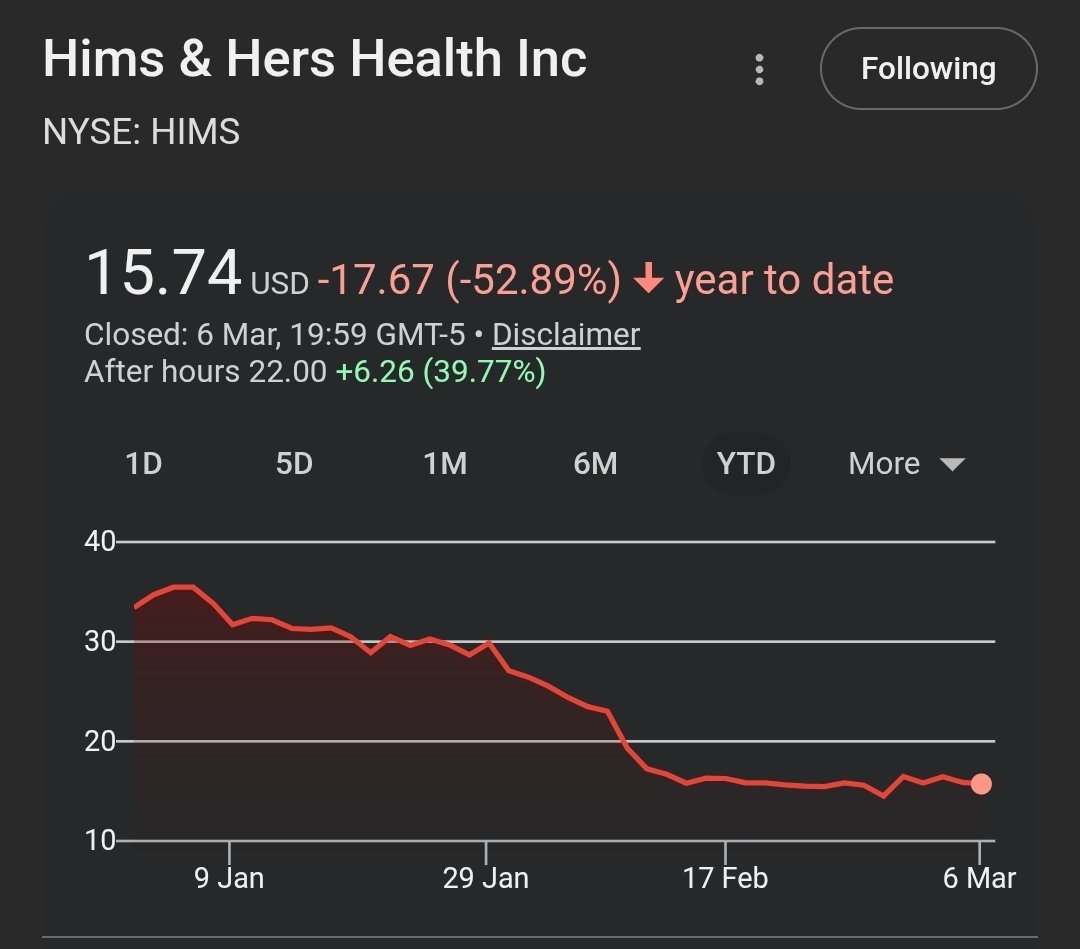Select the YTD range tab

[x=746, y=463]
